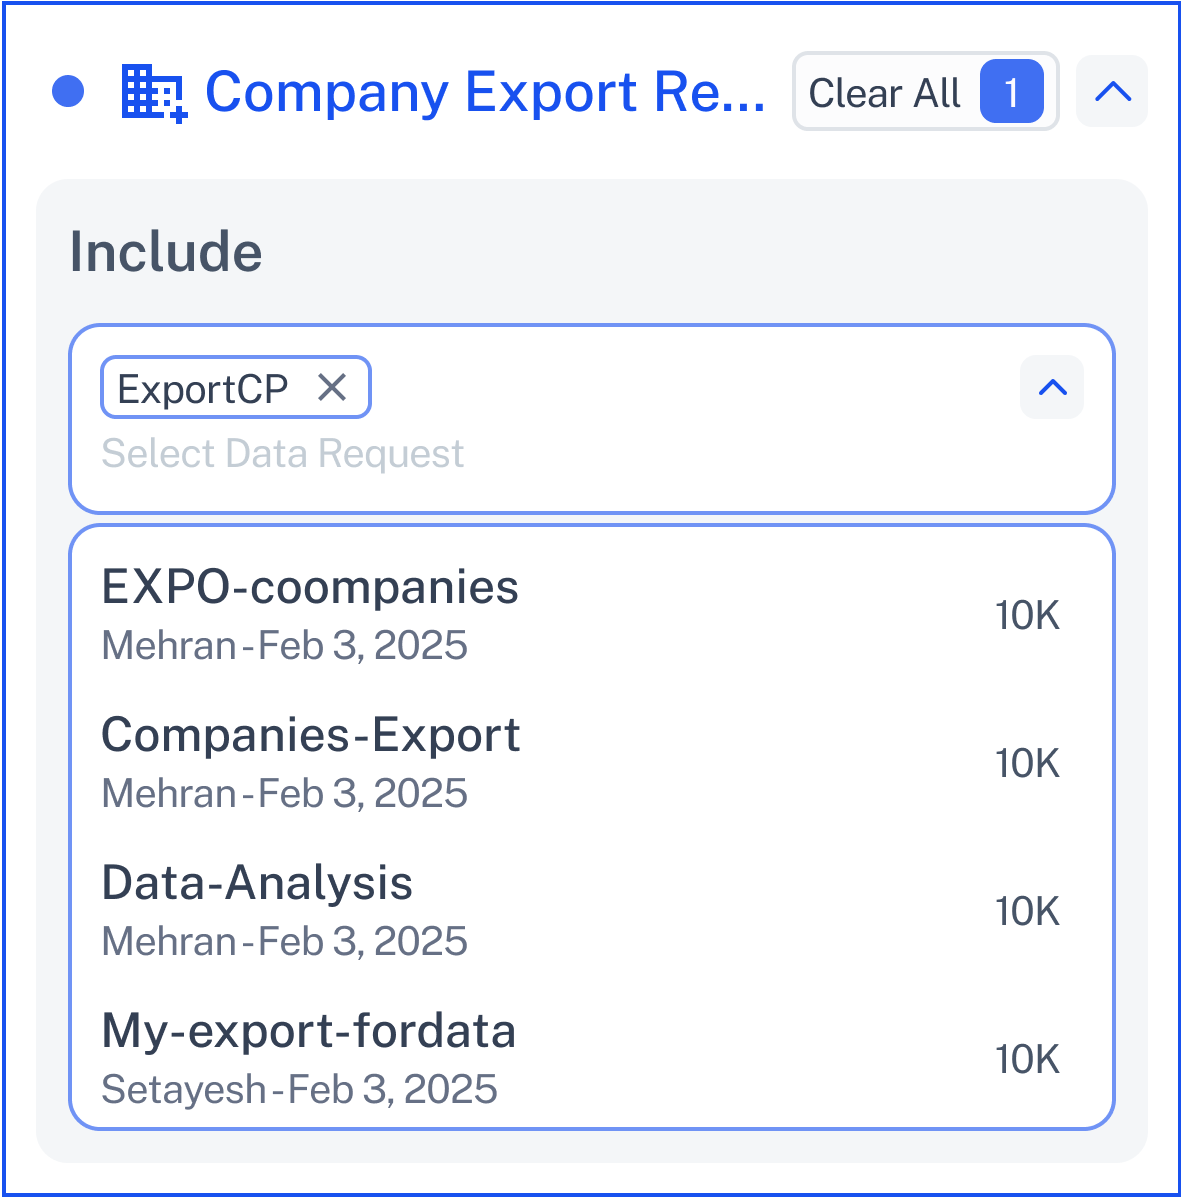This screenshot has height=1197, width=1181.
Task: Click the company building icon in header
Action: coord(154,92)
